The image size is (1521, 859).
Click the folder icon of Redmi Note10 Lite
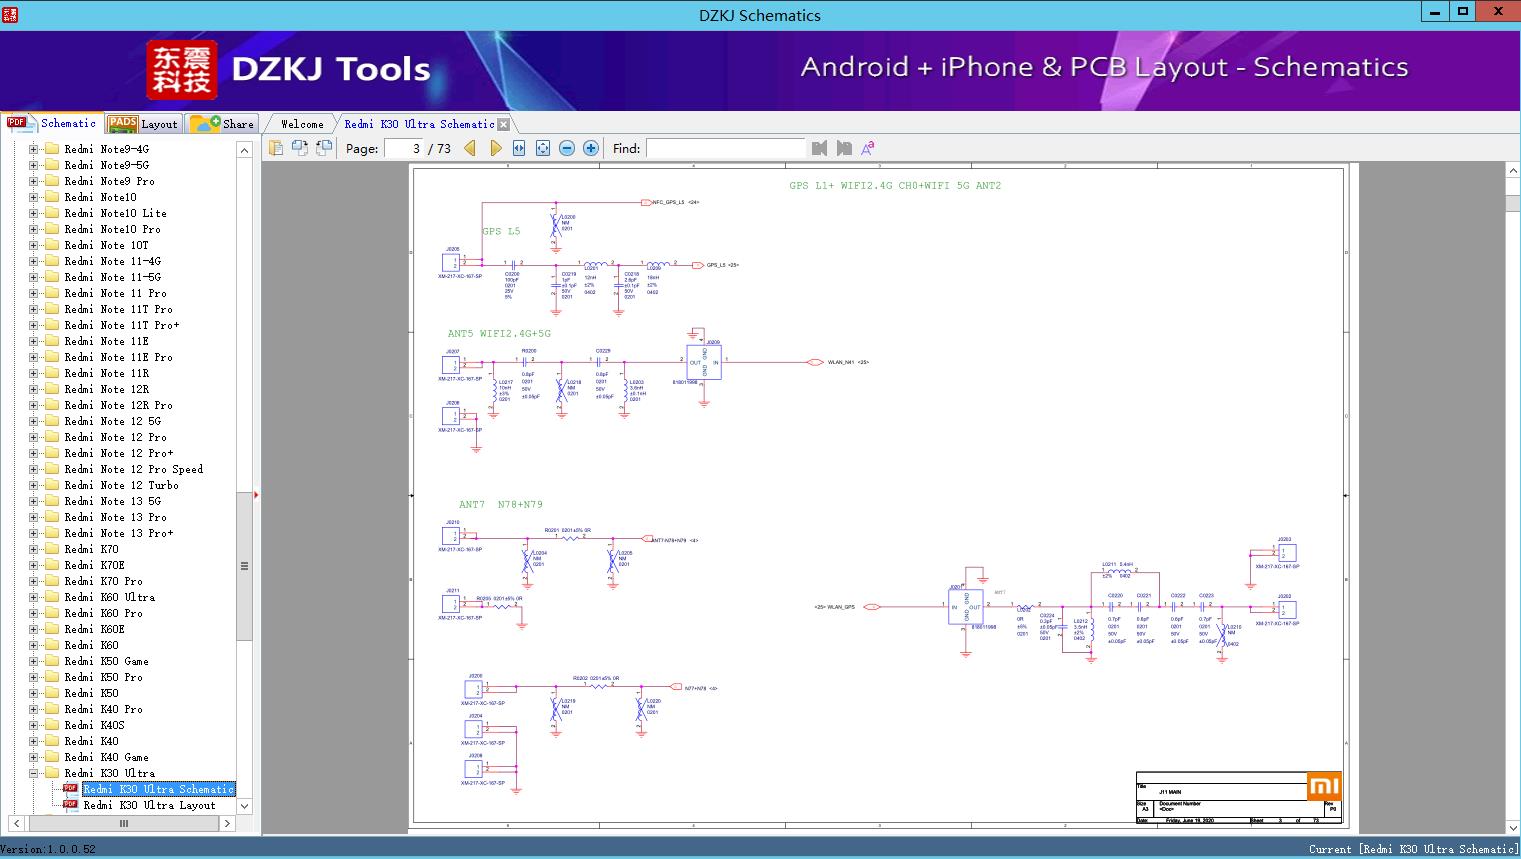[x=52, y=213]
